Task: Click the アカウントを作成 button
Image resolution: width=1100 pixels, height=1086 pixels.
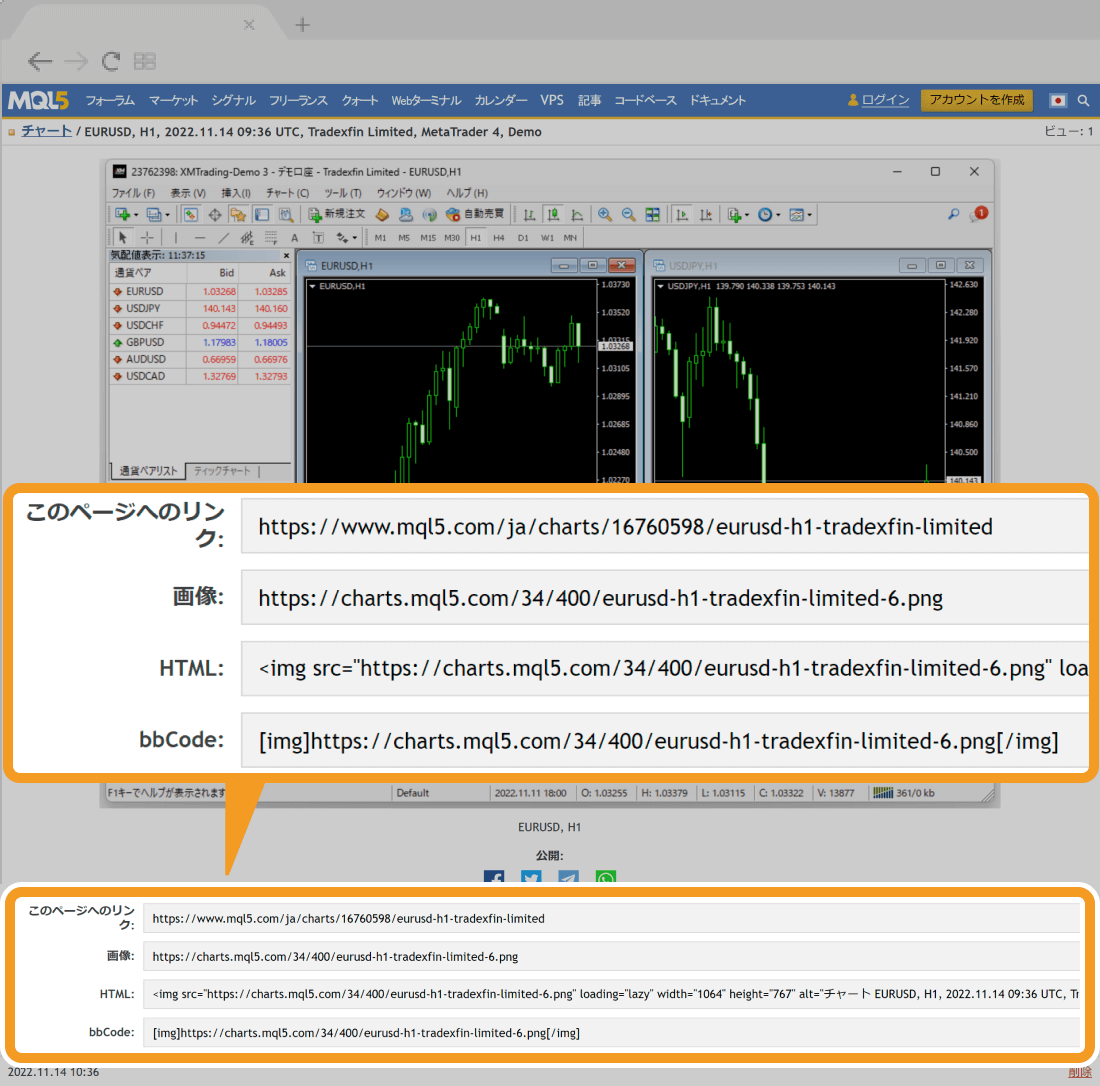Action: click(977, 100)
